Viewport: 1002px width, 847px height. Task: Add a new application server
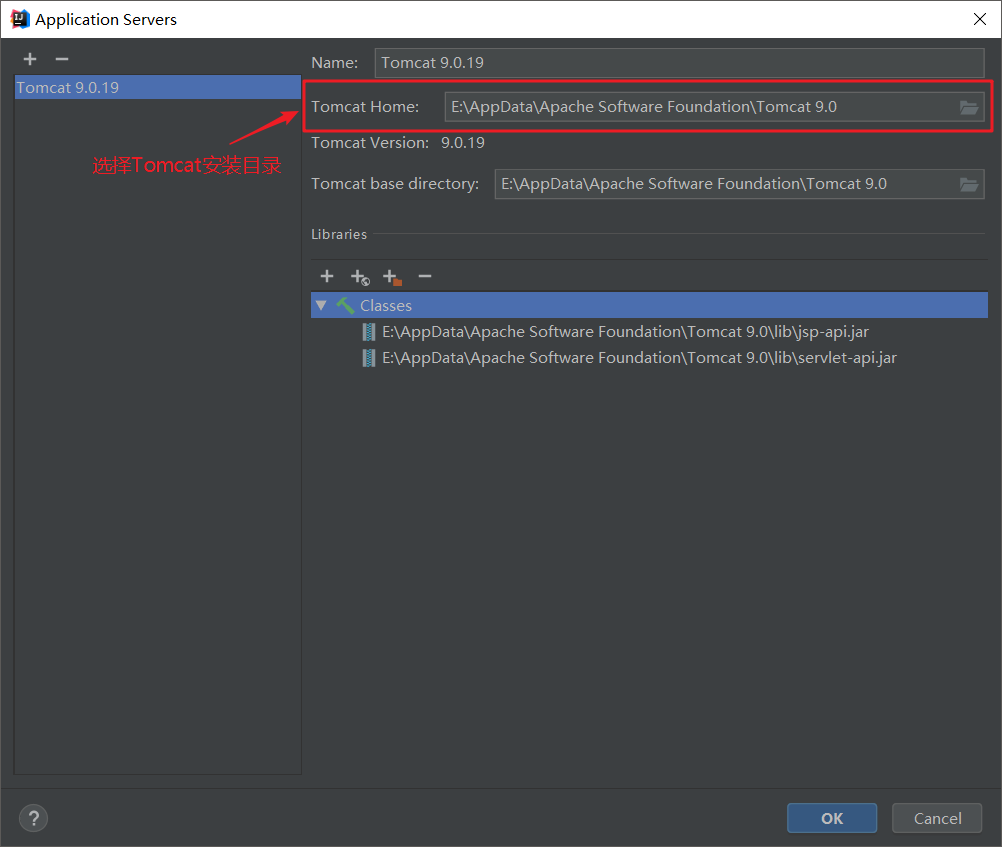click(29, 59)
